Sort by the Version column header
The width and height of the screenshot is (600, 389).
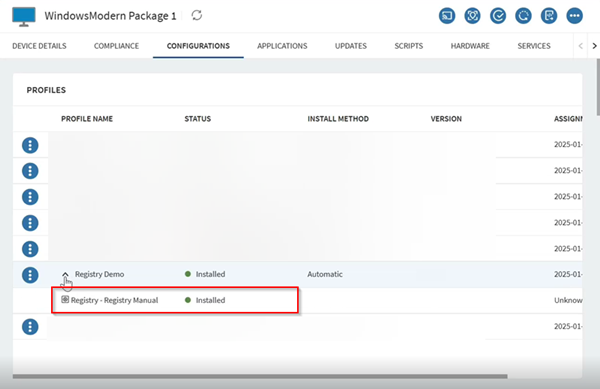[x=446, y=119]
